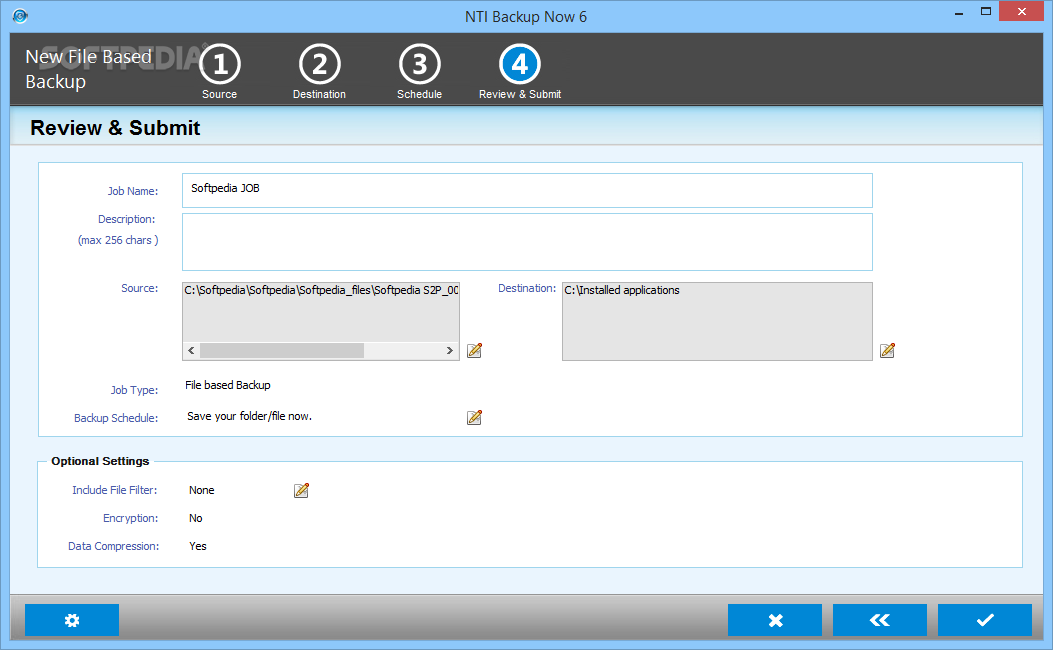This screenshot has width=1053, height=650.
Task: Maximize the NTI Backup Now window
Action: [x=986, y=11]
